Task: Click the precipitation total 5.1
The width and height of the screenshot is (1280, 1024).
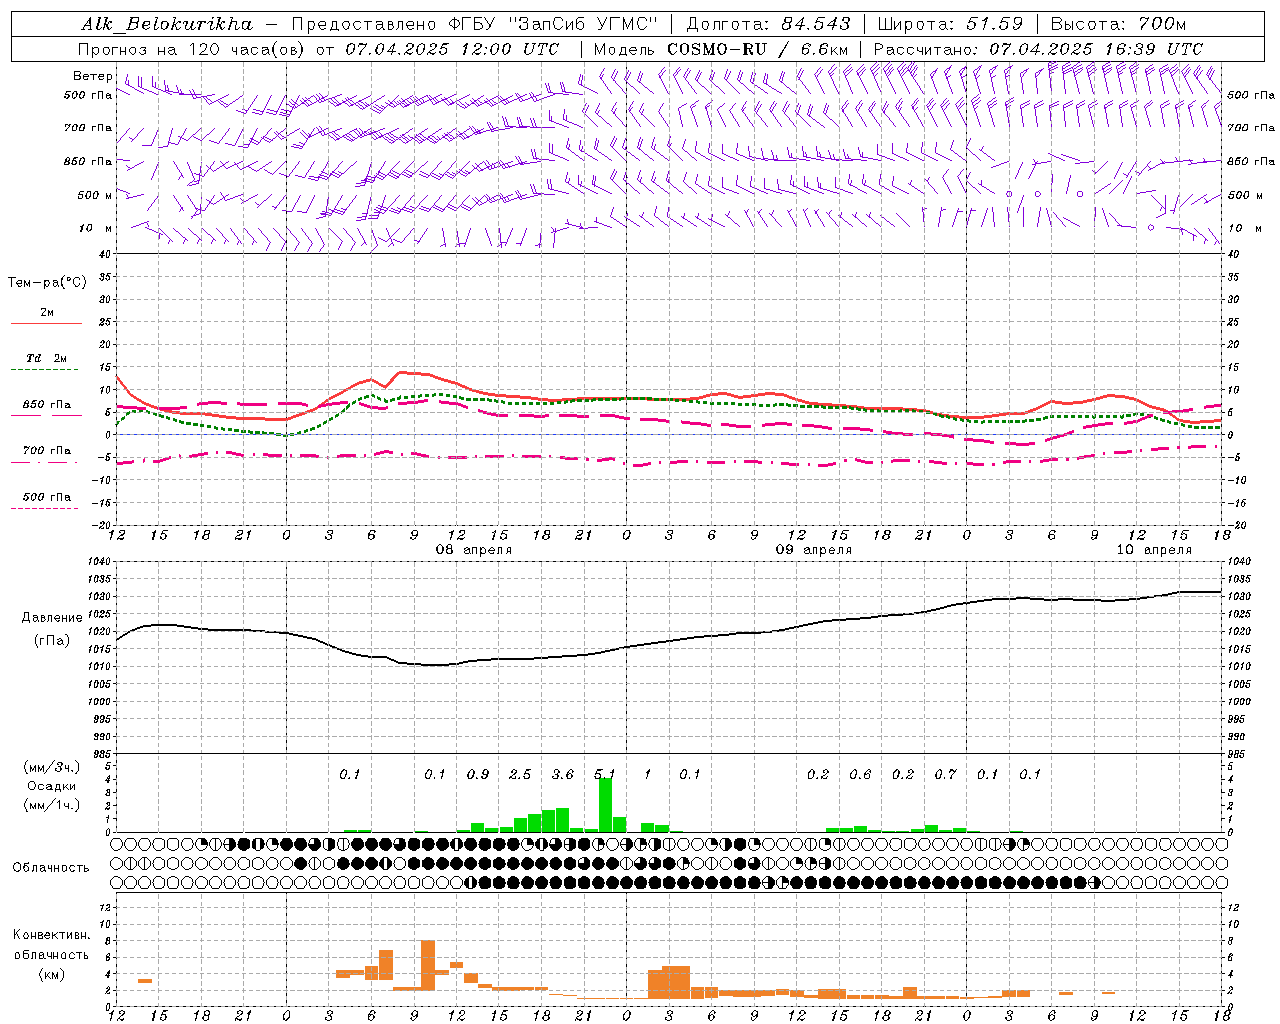Action: tap(604, 774)
